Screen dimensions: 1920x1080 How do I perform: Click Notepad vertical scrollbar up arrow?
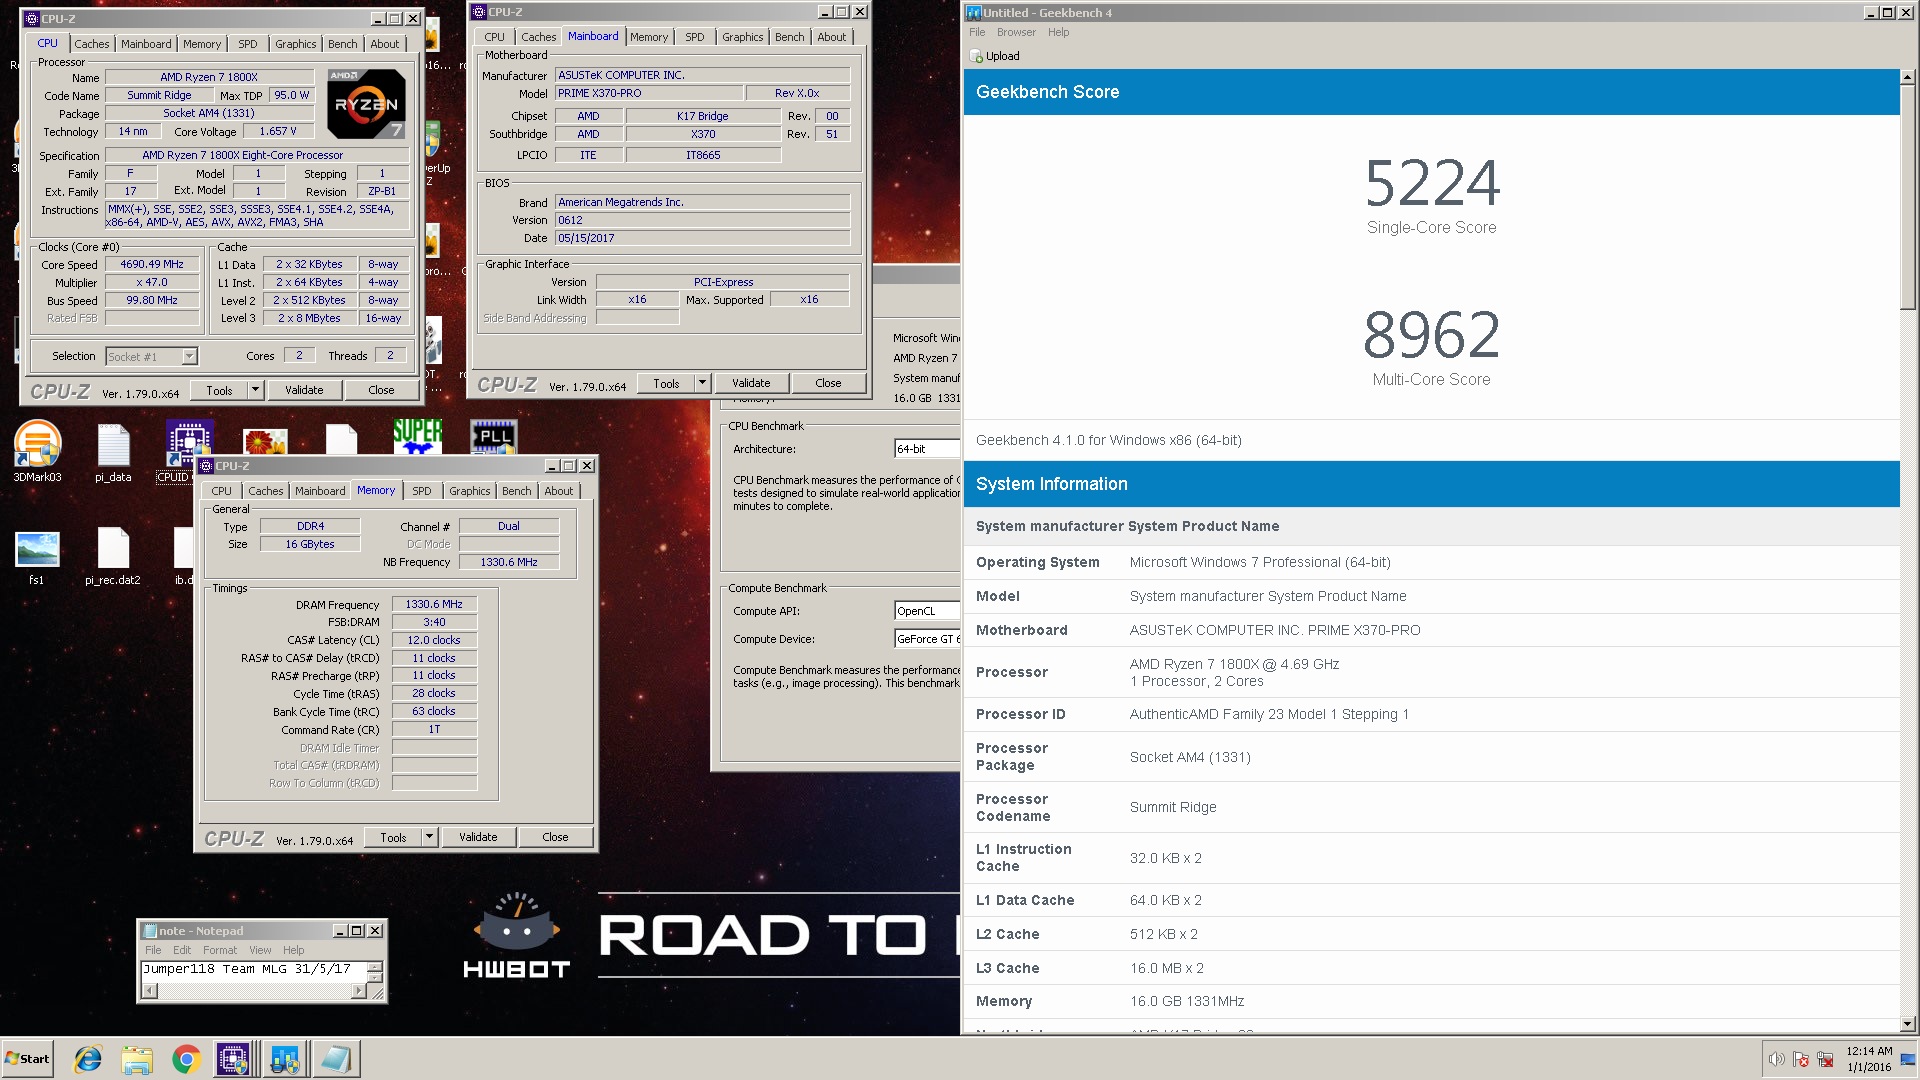375,966
